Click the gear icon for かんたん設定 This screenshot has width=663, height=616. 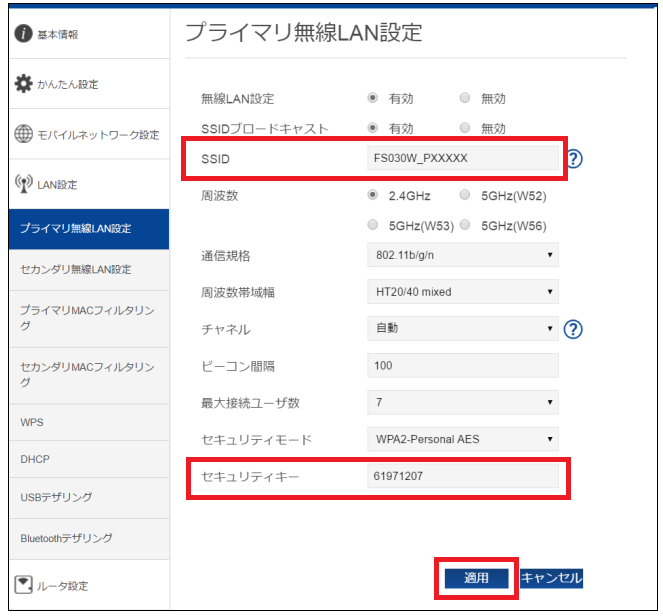[x=23, y=84]
